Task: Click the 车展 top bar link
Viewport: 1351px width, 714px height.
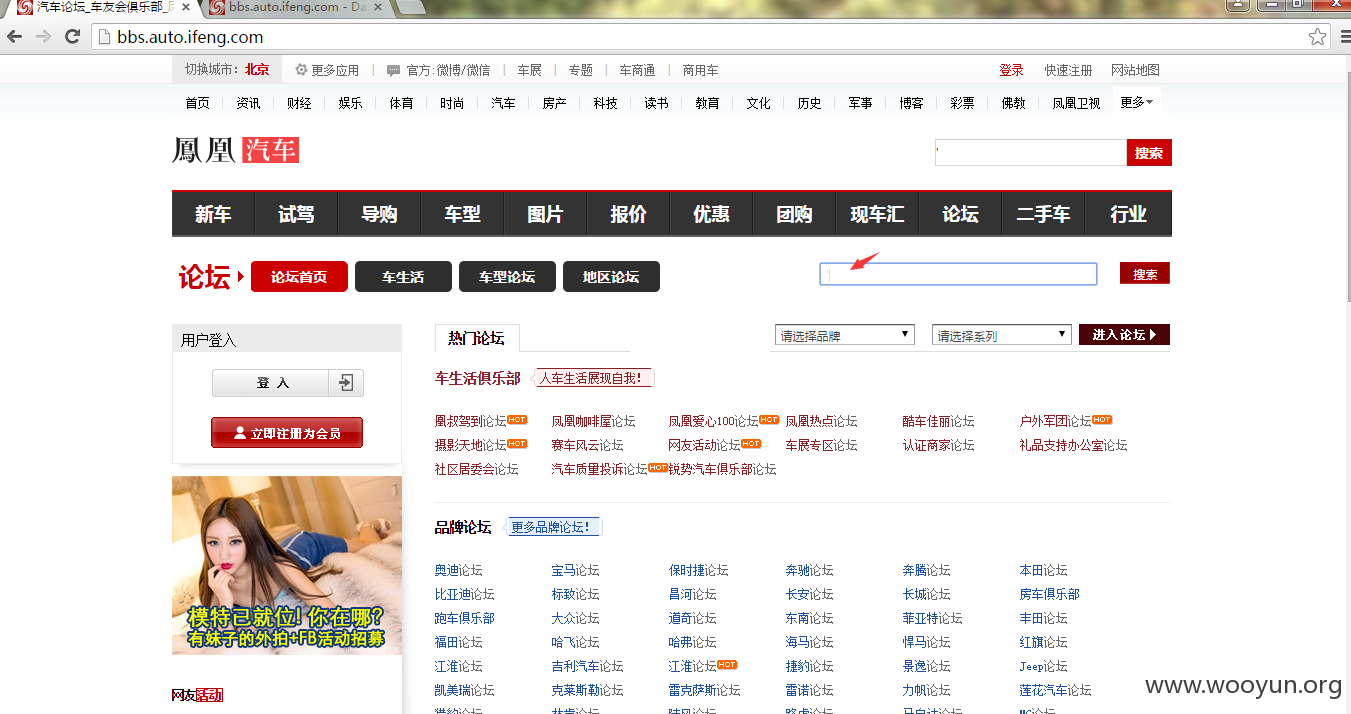Action: (529, 70)
